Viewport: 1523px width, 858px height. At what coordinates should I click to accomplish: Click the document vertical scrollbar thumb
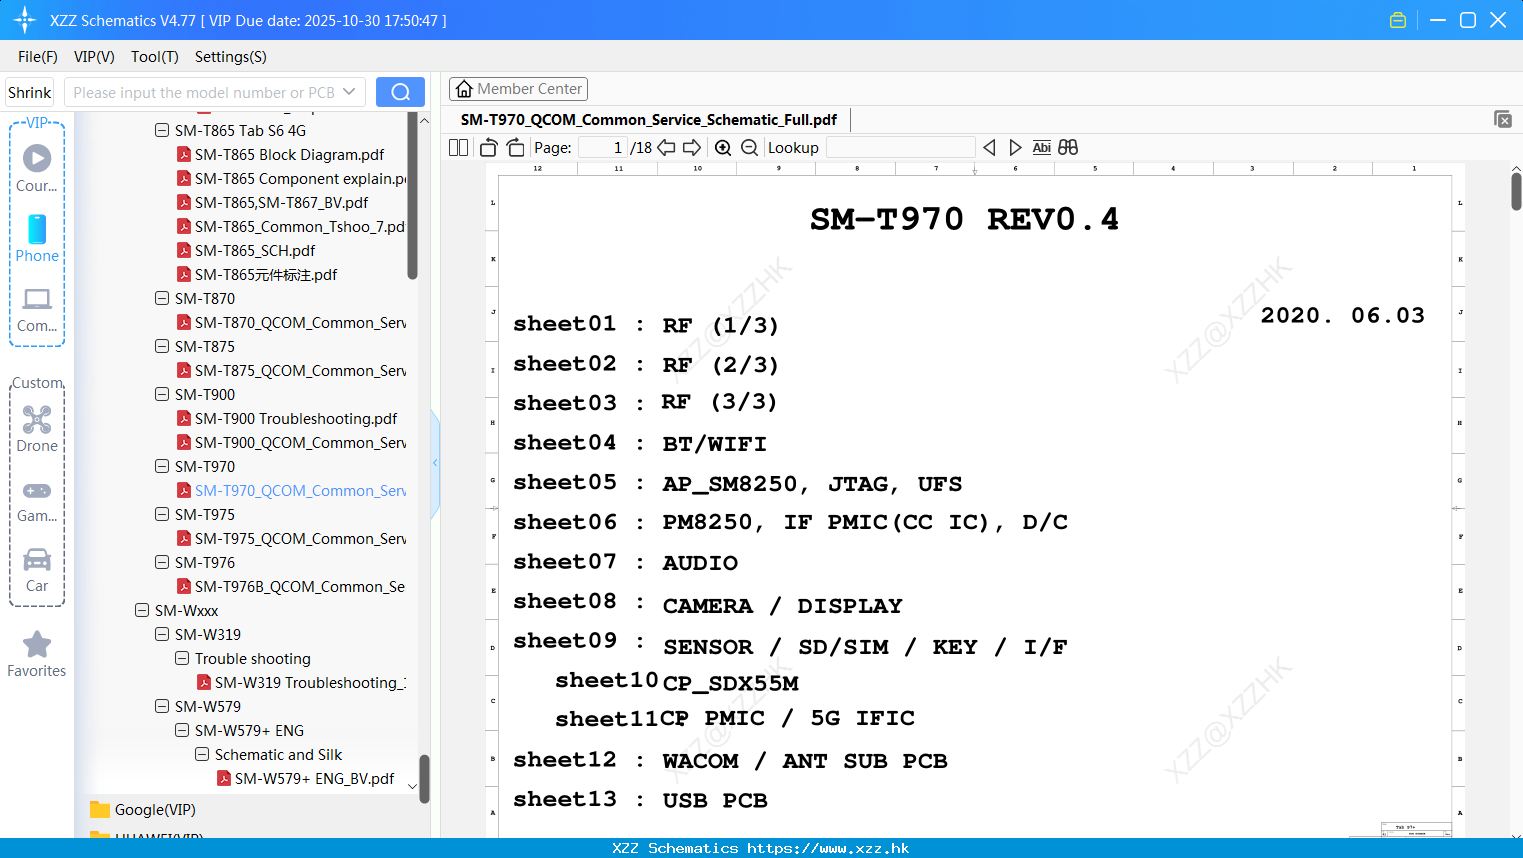[x=1516, y=190]
